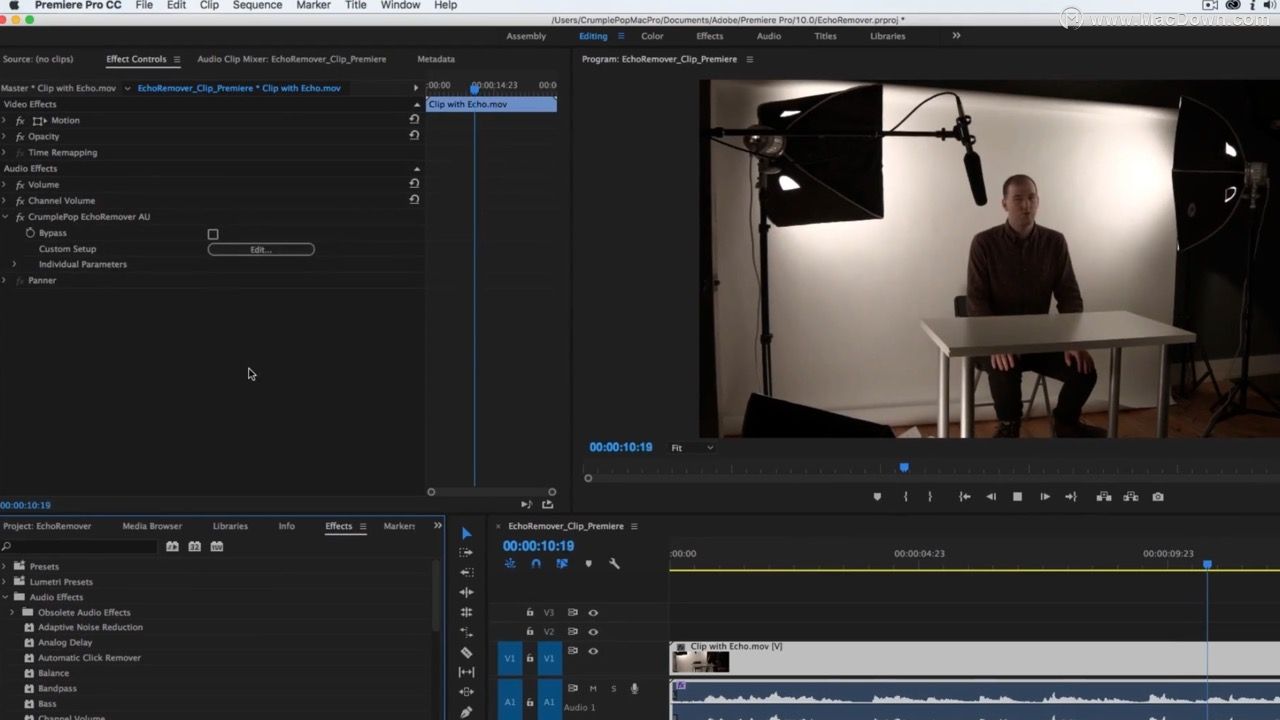Export effect controls audio clip icon
The height and width of the screenshot is (720, 1280).
[x=547, y=505]
